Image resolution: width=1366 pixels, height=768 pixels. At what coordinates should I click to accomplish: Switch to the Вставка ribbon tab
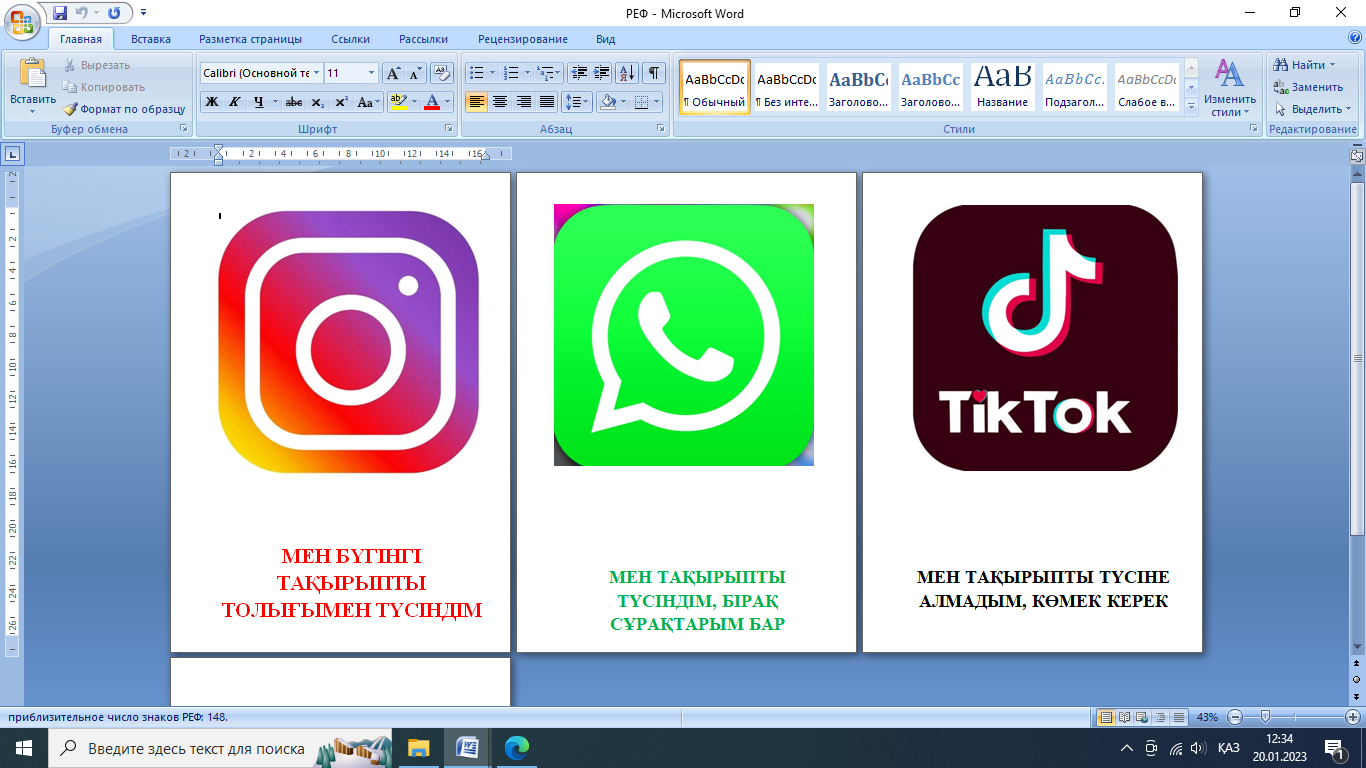(151, 39)
